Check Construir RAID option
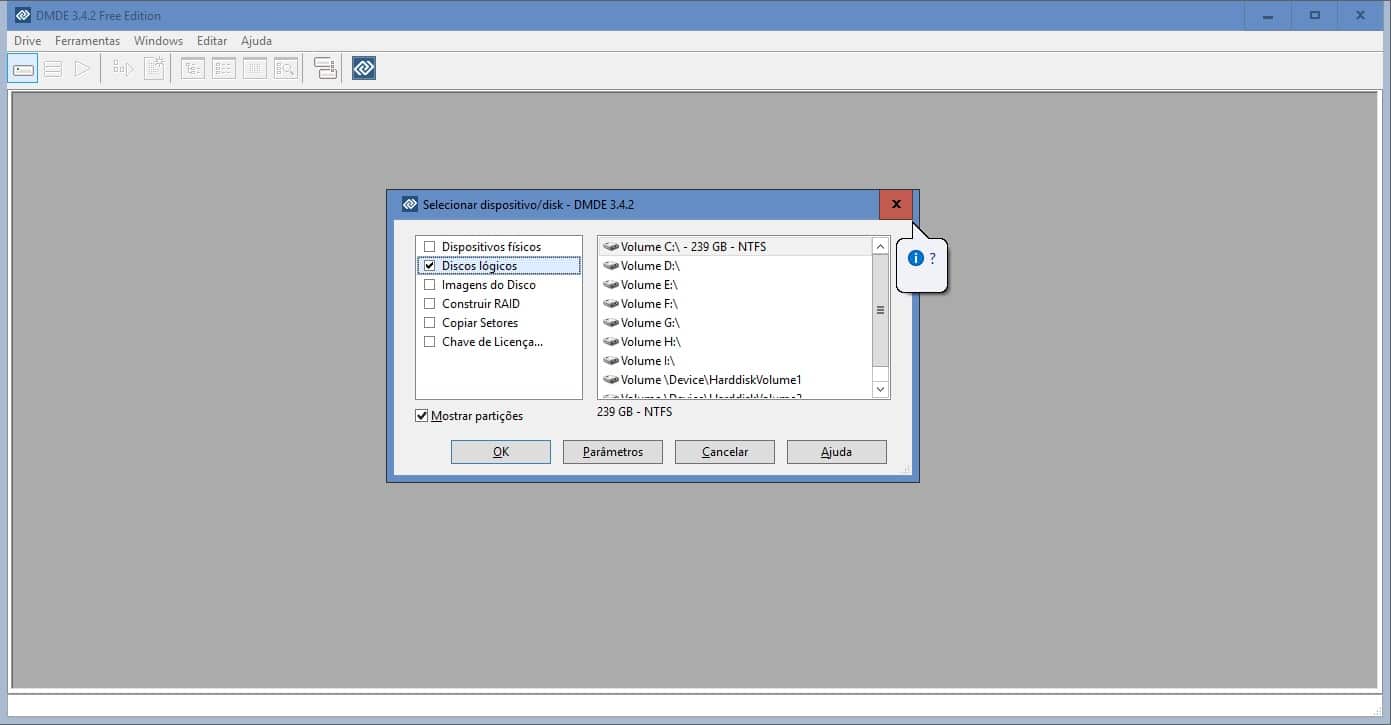 click(430, 304)
